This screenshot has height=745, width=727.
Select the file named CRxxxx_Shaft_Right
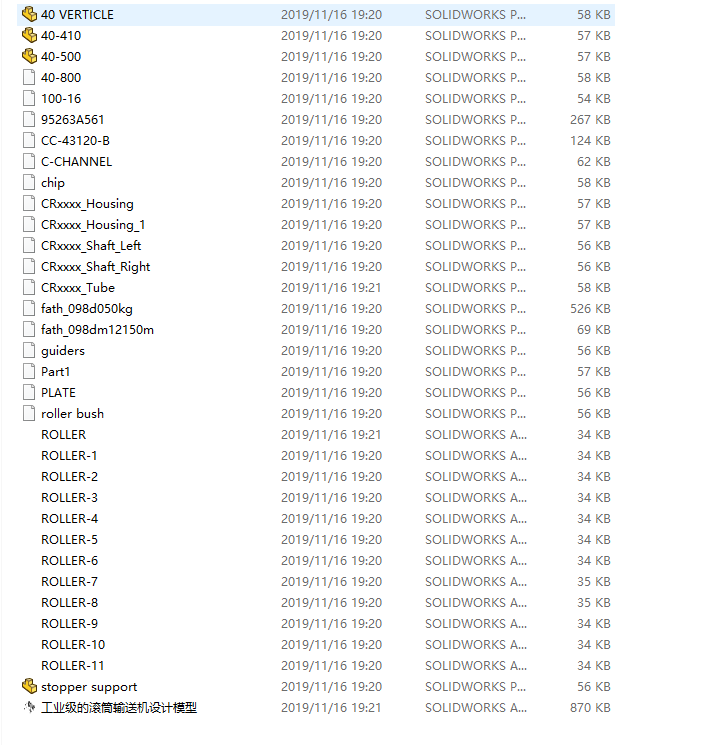pos(96,267)
